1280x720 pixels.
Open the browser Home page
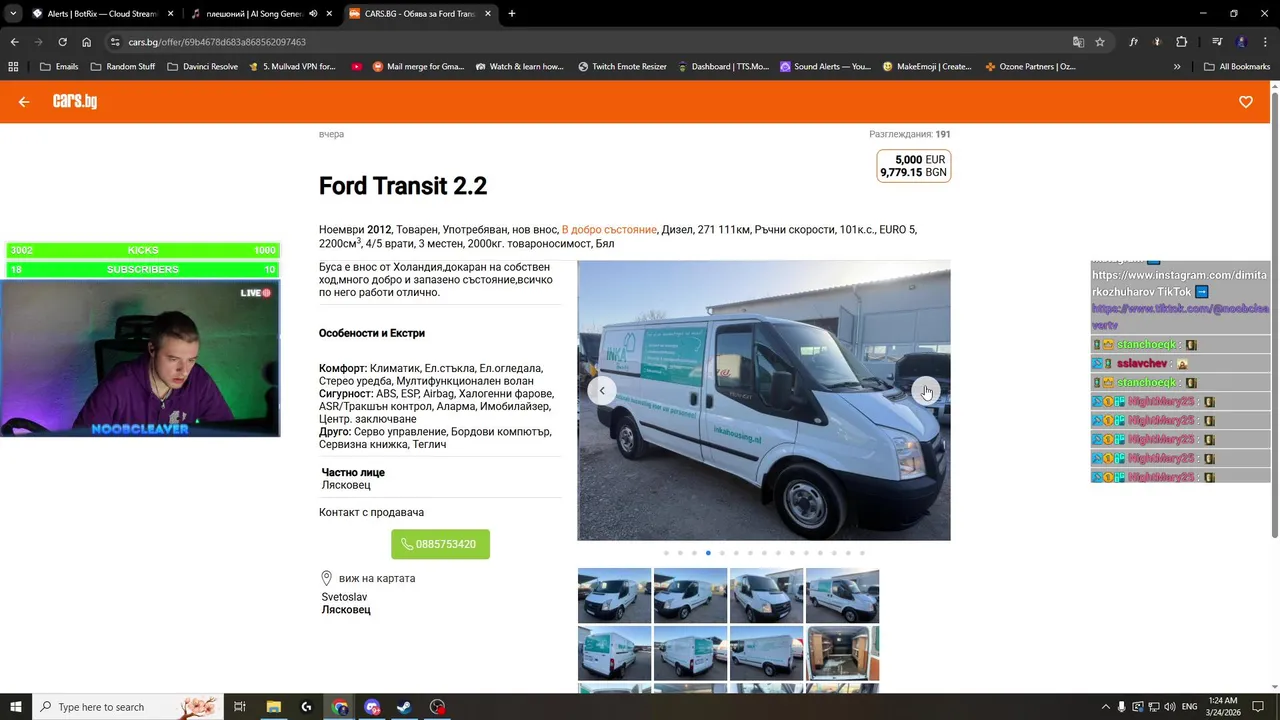87,42
